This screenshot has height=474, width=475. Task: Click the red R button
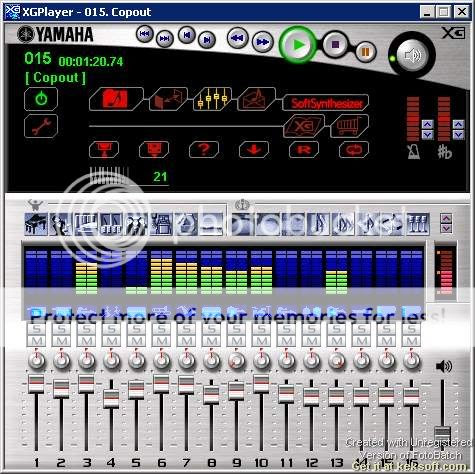pos(304,149)
